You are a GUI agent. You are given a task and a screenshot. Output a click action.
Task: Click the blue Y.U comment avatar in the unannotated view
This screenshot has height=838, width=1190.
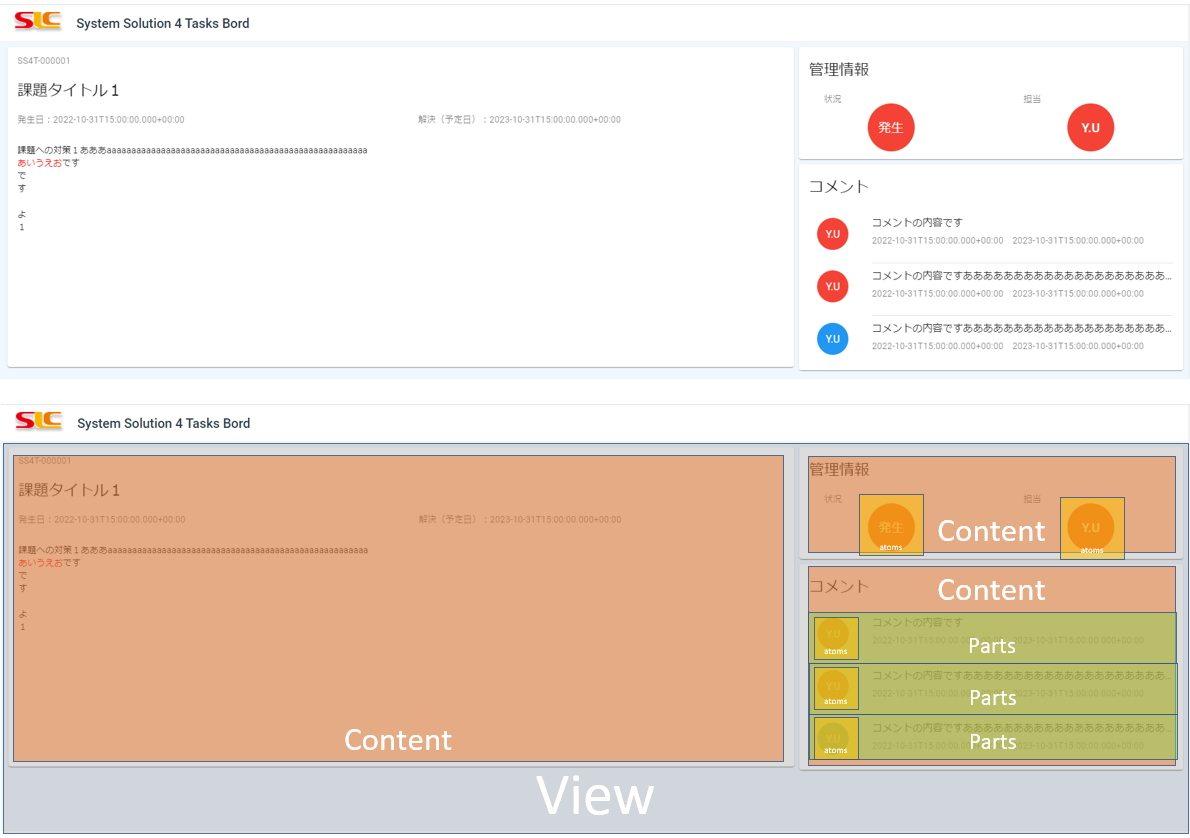(833, 339)
